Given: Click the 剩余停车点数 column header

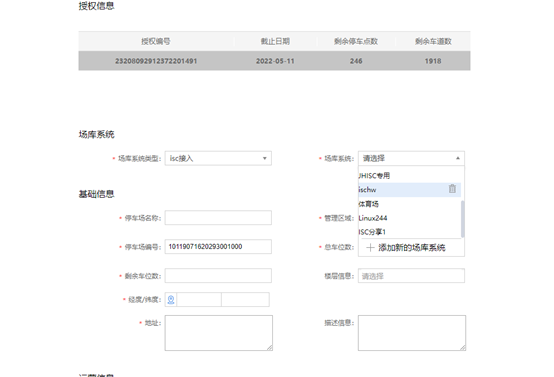Looking at the screenshot, I should point(356,41).
